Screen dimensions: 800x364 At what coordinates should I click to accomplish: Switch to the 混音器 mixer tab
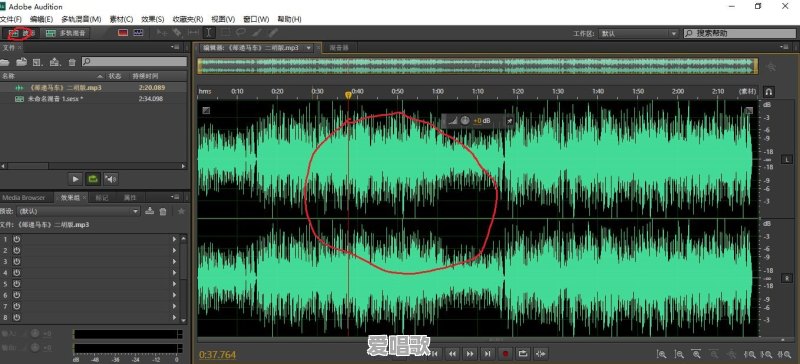[x=338, y=47]
